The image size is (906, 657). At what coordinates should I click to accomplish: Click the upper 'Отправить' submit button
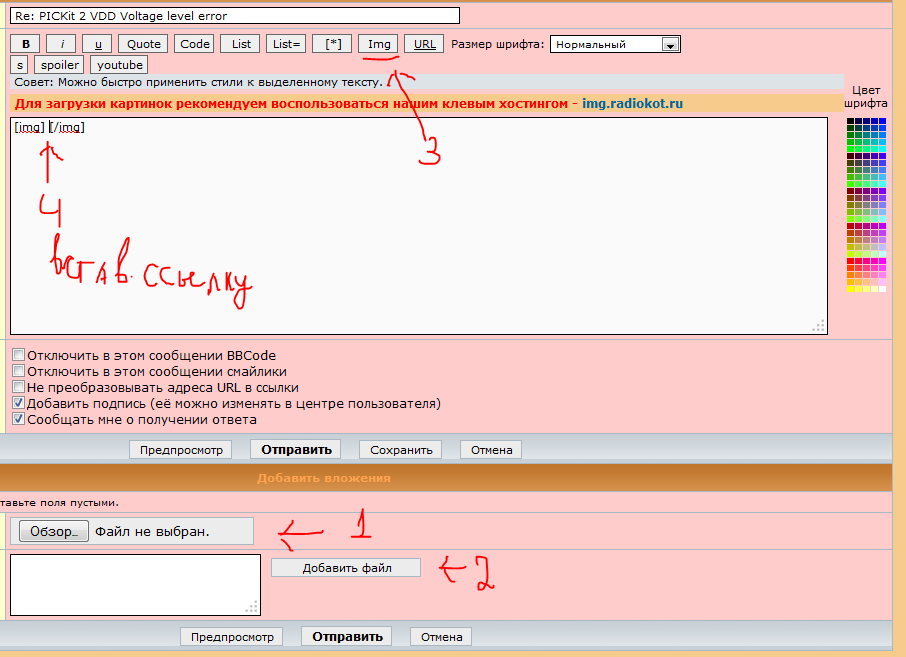[x=290, y=450]
